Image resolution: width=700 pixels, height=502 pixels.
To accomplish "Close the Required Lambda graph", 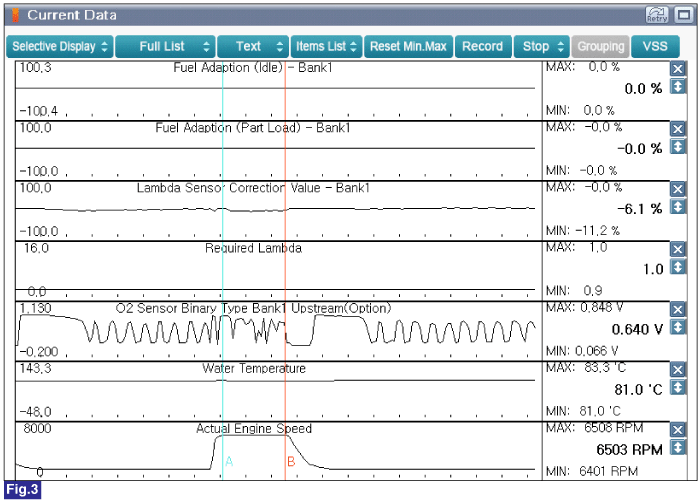I will (x=678, y=249).
